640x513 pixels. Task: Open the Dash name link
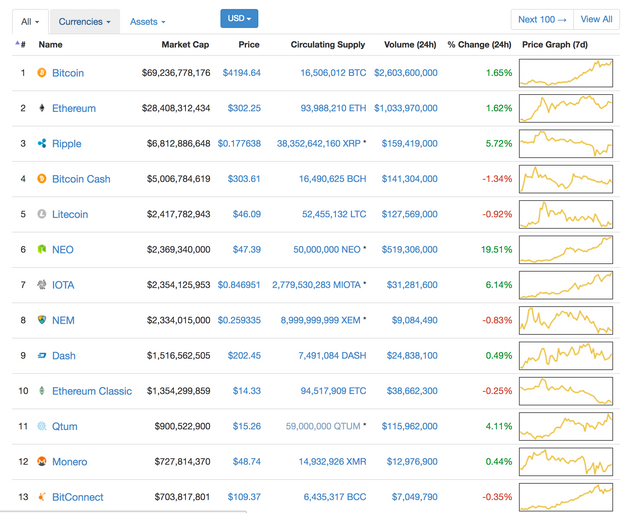(x=64, y=355)
